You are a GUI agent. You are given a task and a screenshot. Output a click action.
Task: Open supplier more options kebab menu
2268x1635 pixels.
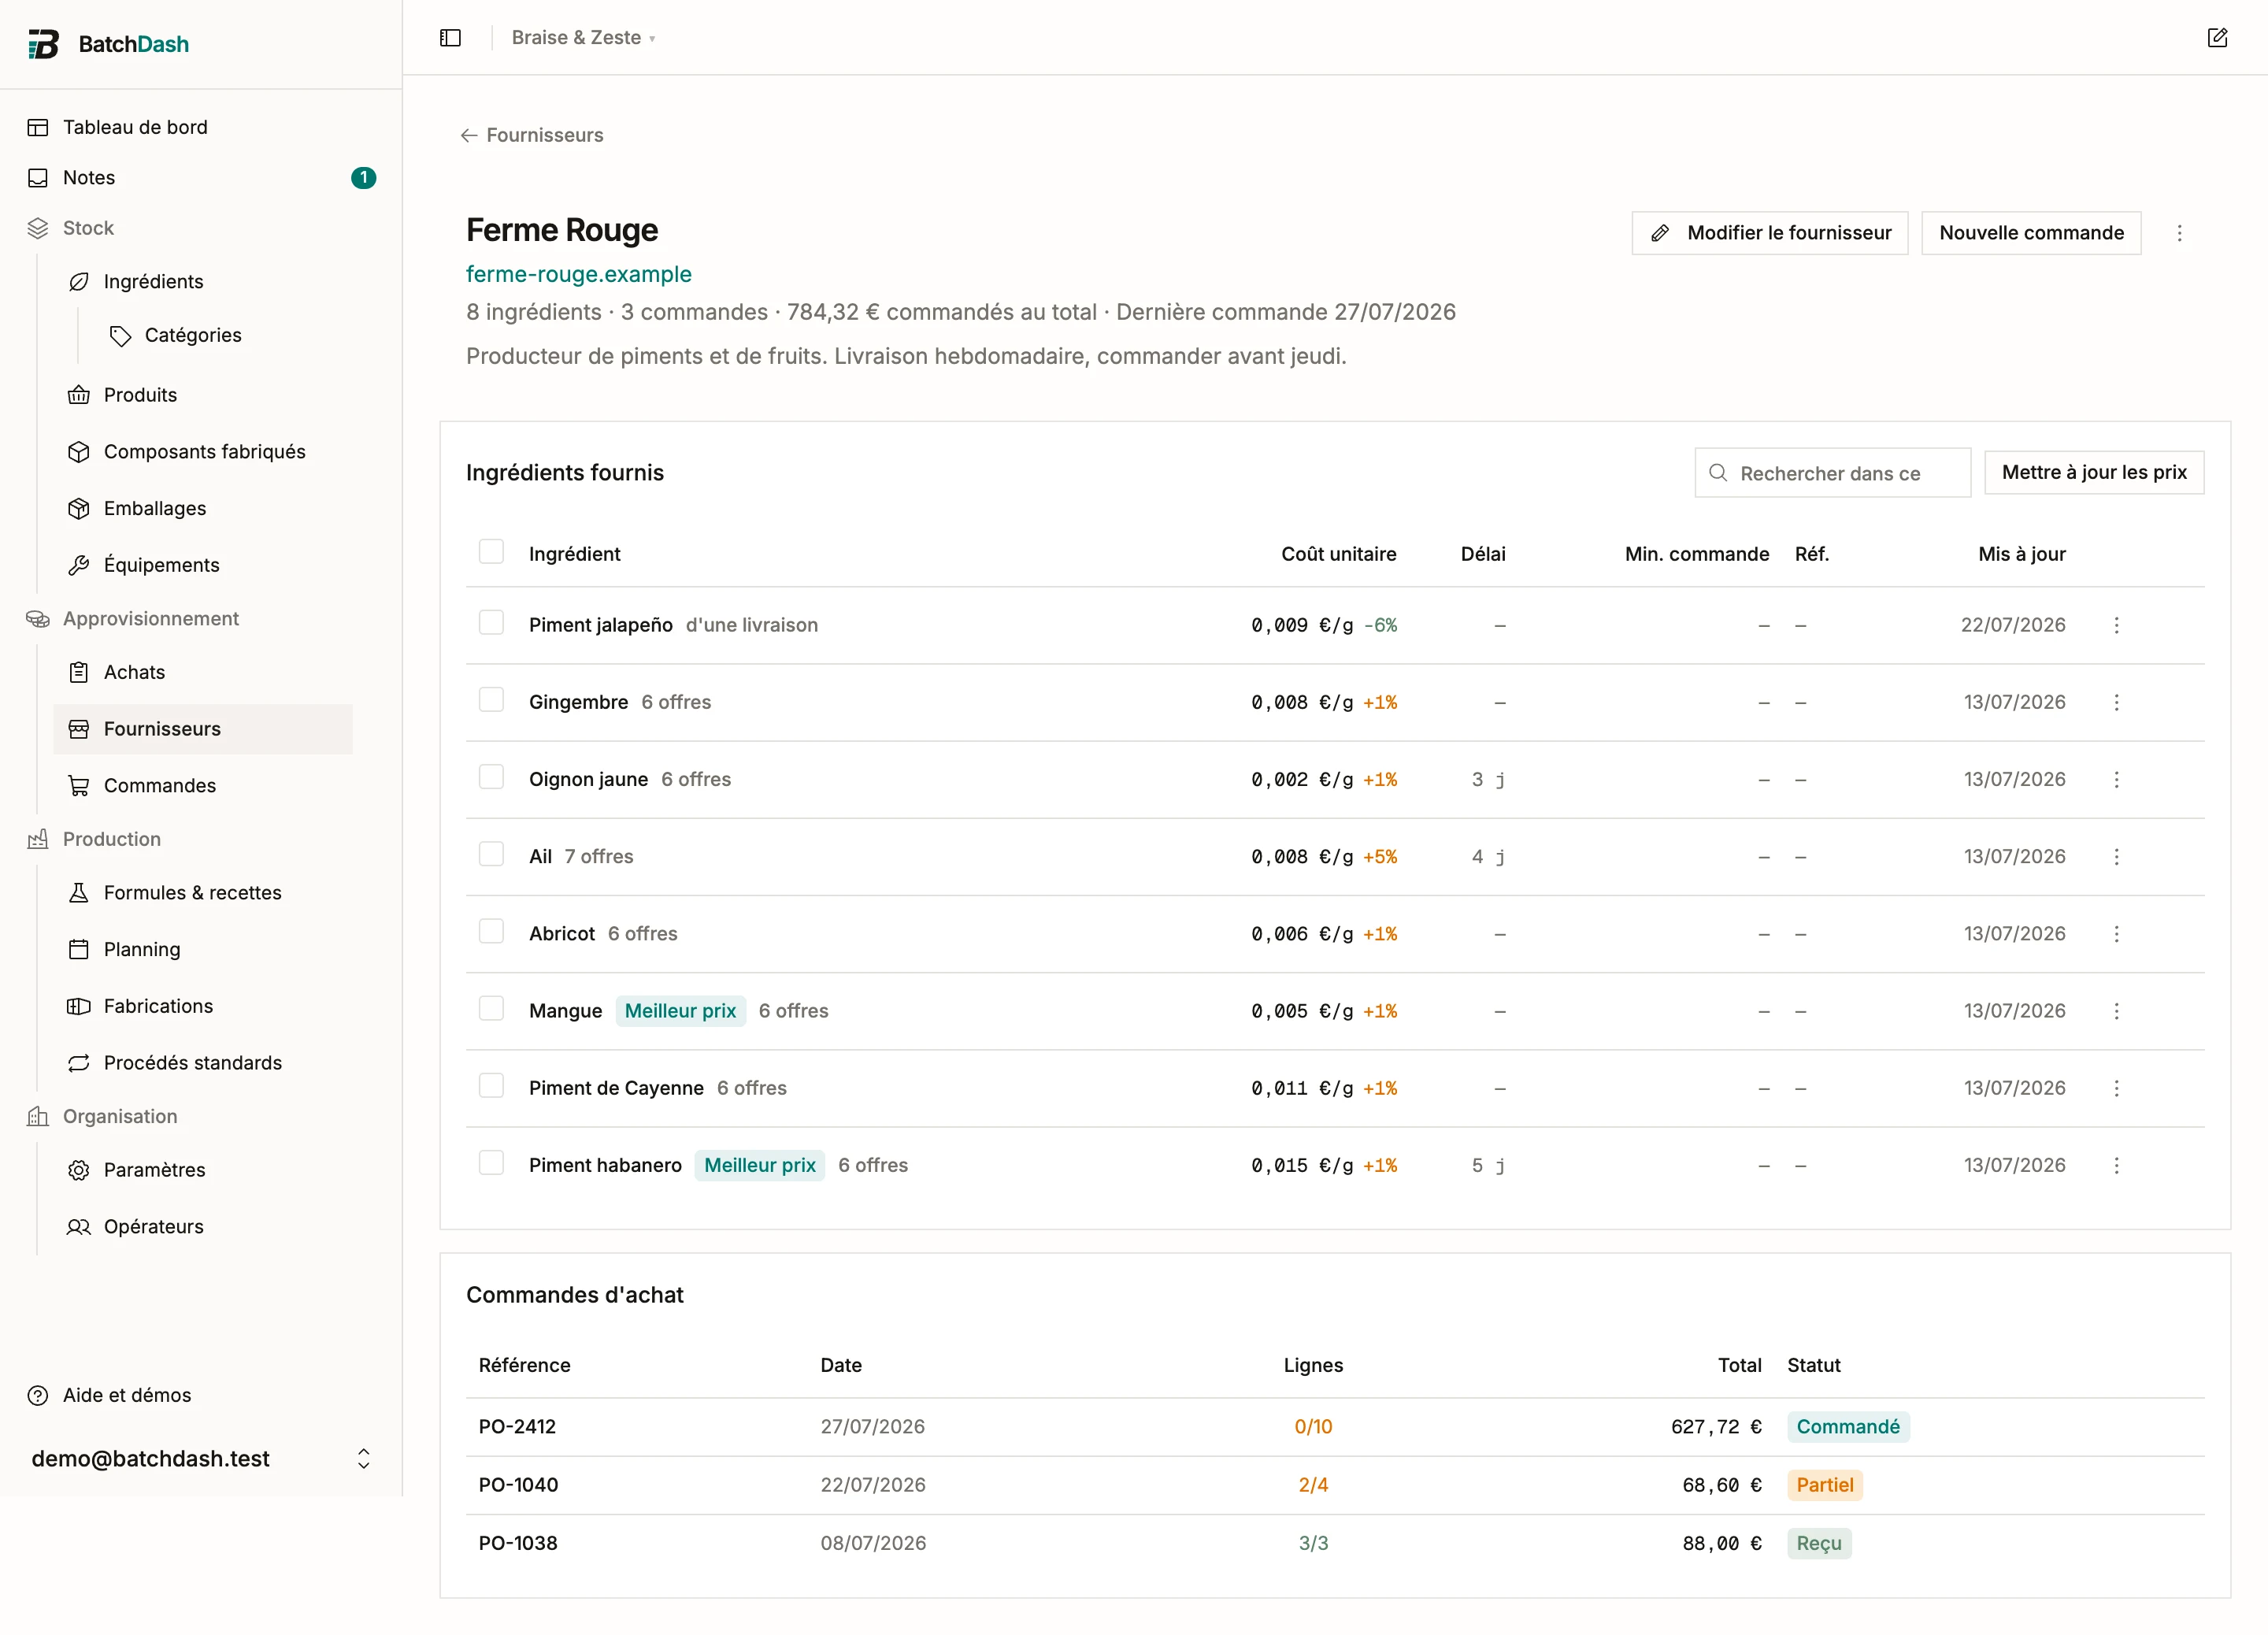click(2179, 233)
